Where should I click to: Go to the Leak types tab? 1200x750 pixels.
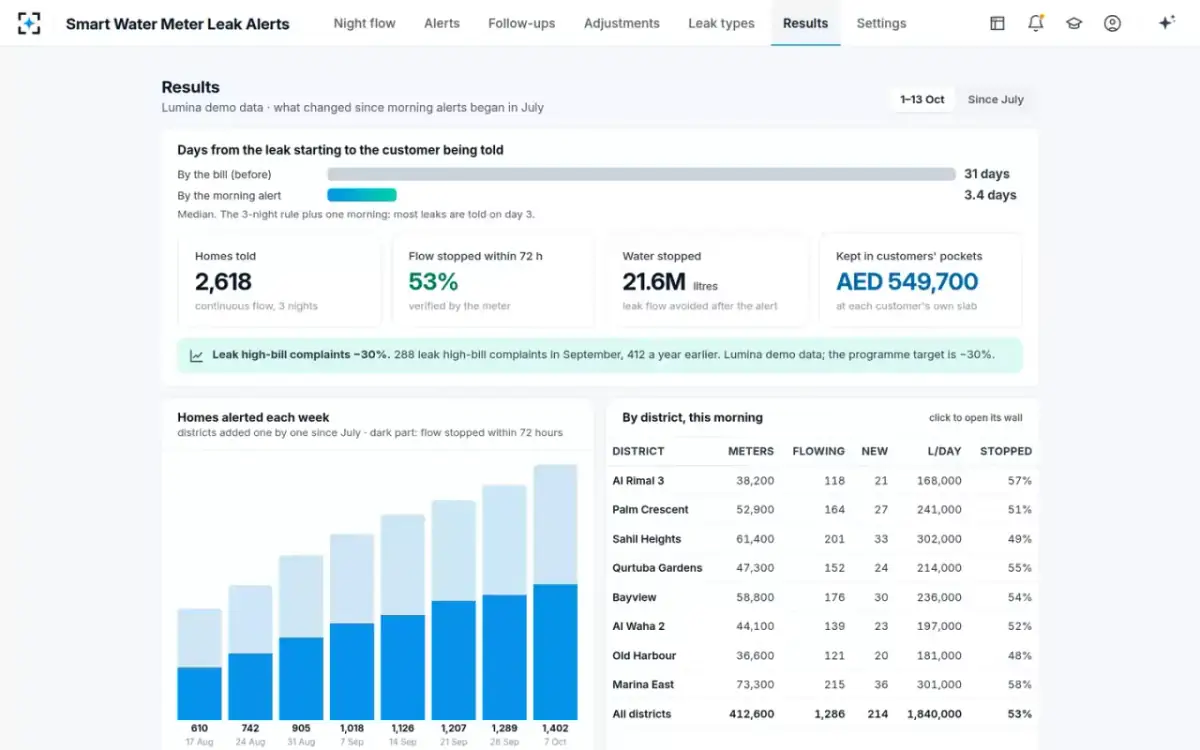point(722,23)
